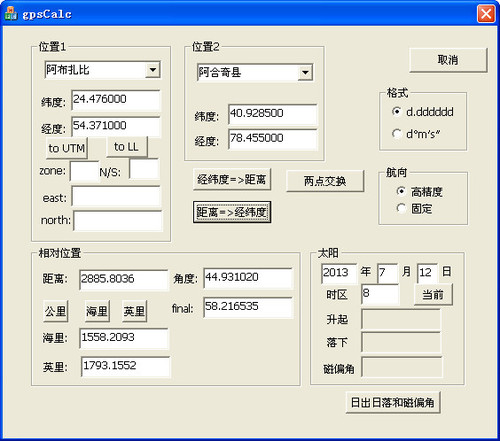Click the 英里 value field 1793.1552
500x441 pixels.
click(x=125, y=367)
